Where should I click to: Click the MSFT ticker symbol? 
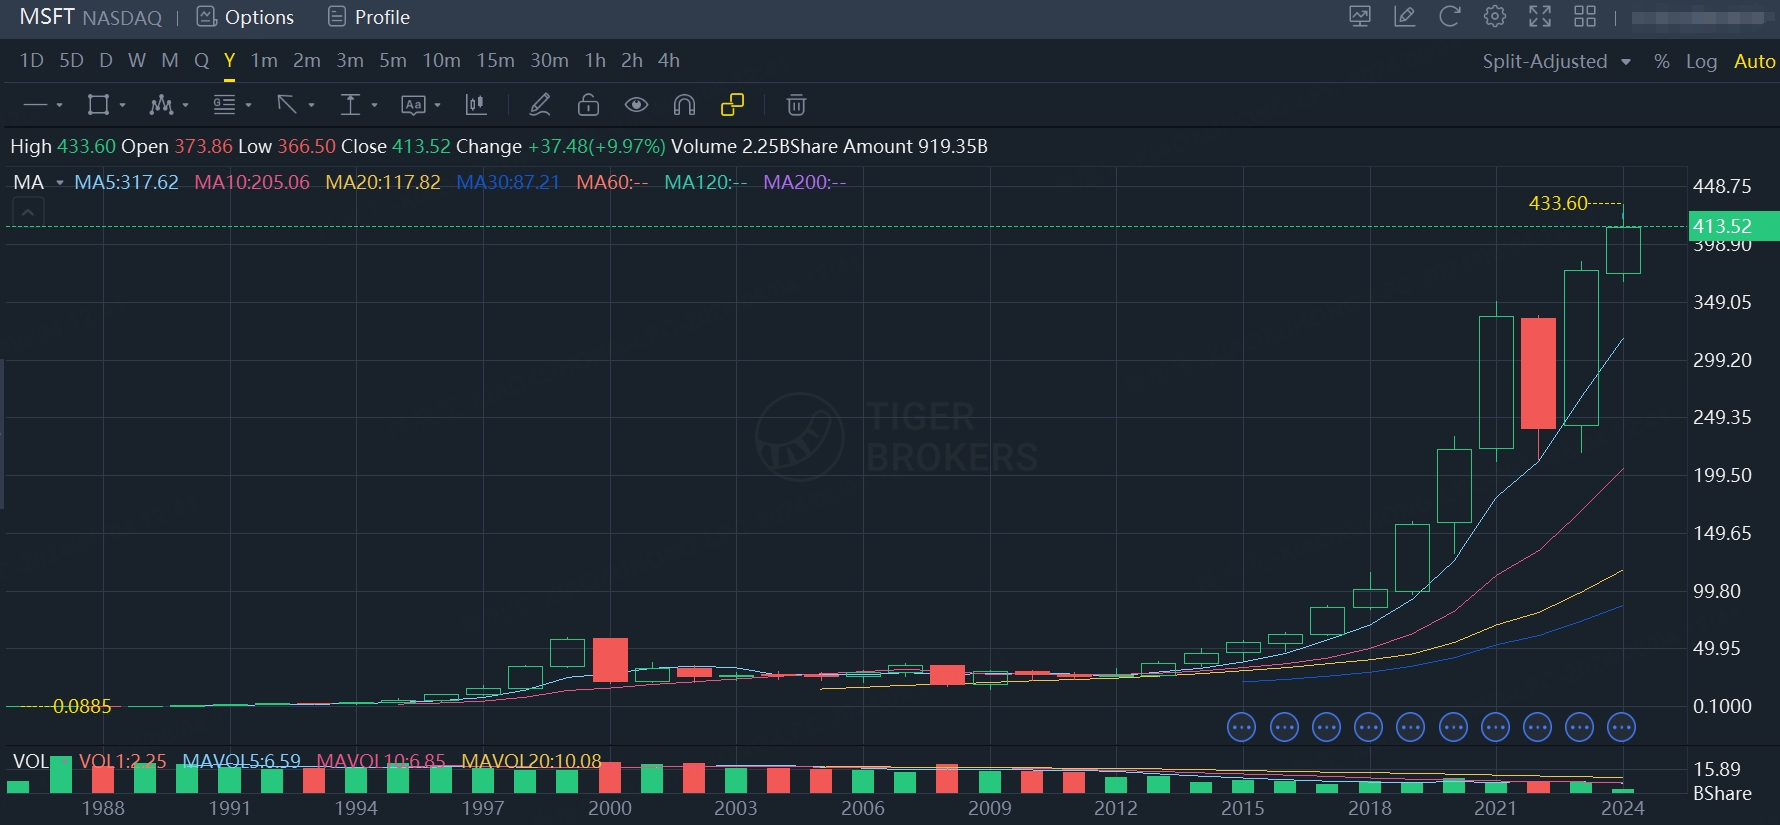(47, 17)
